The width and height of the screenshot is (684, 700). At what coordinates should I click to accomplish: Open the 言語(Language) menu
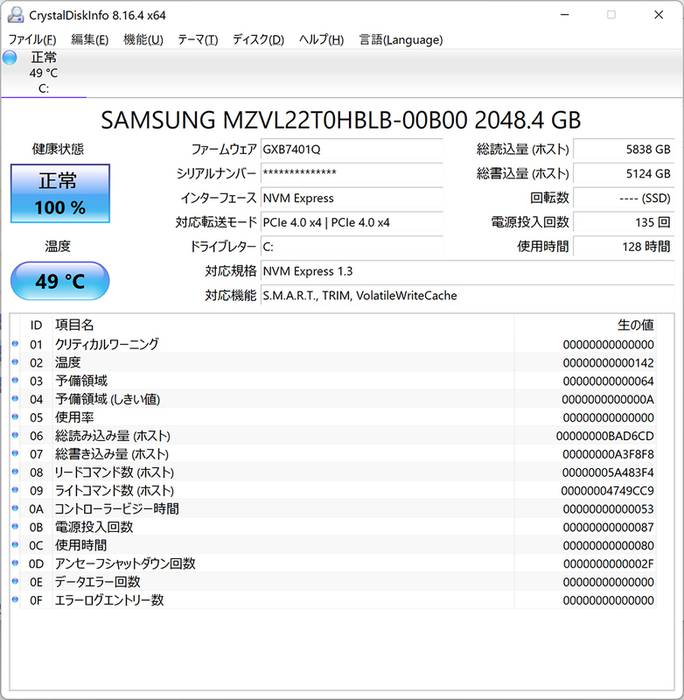click(401, 40)
